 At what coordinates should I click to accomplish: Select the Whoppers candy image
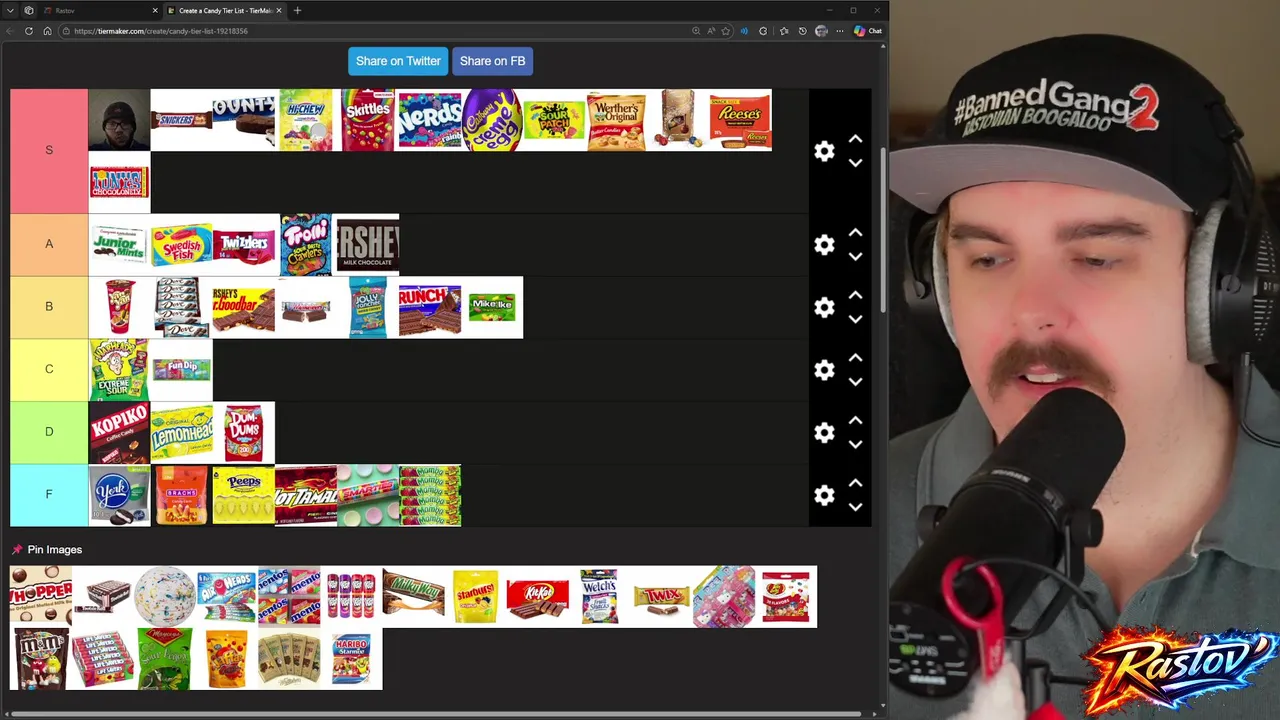click(x=41, y=597)
